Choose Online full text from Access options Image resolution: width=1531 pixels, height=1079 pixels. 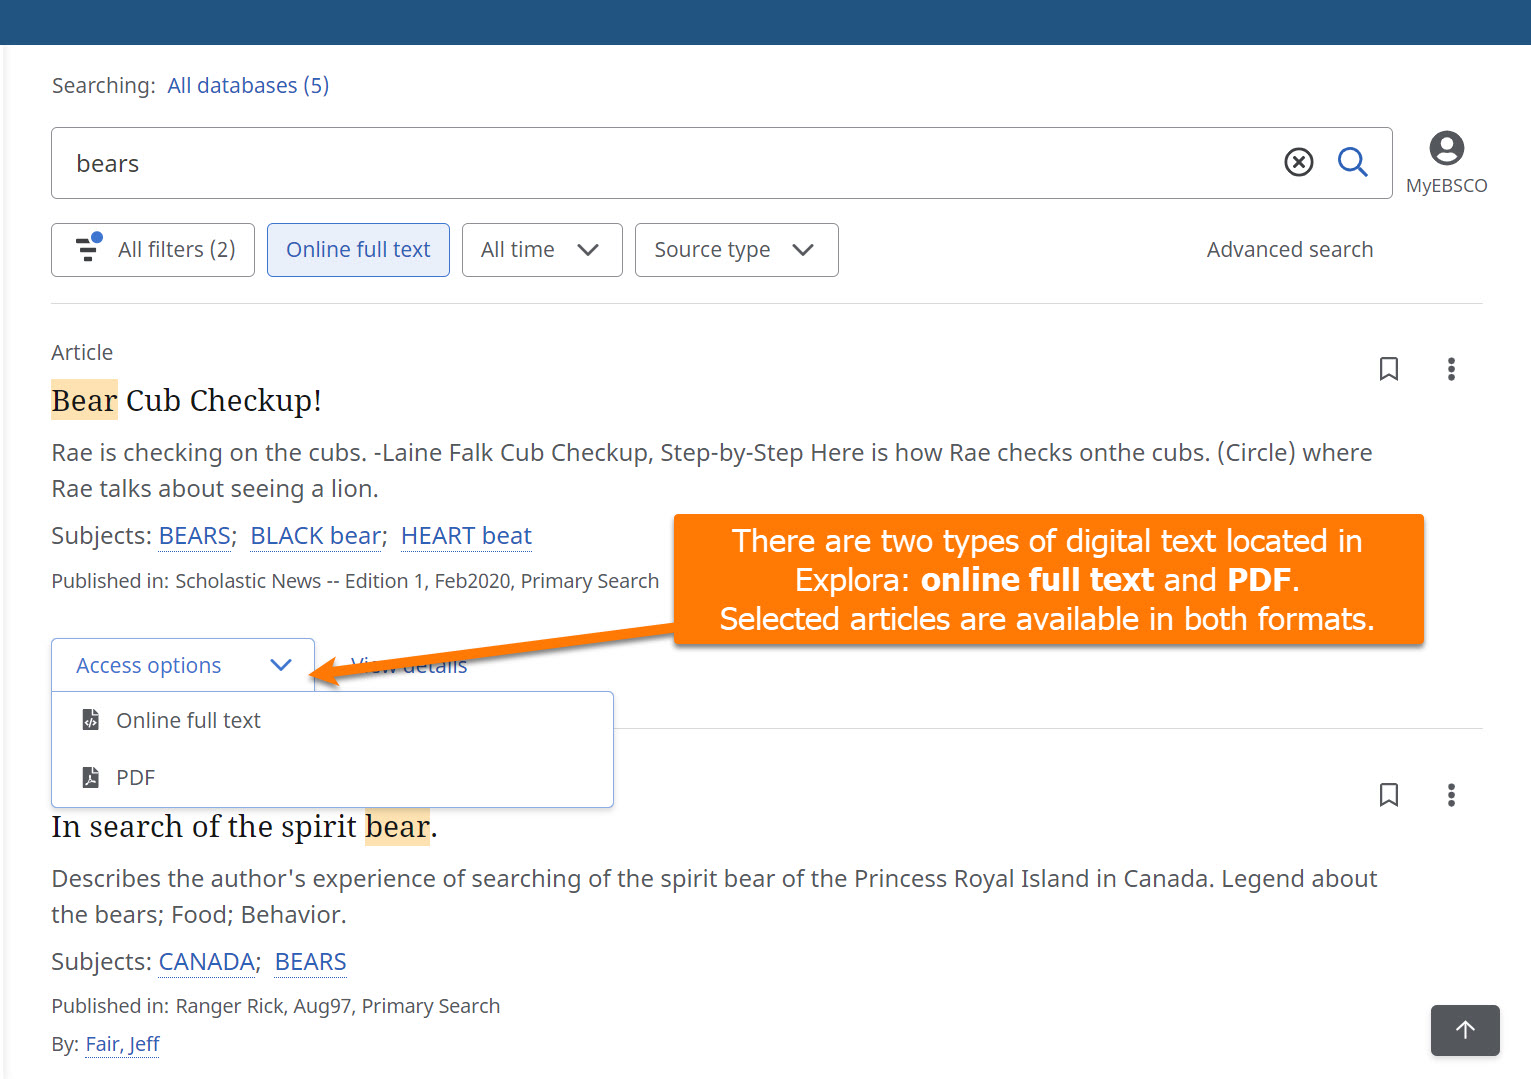(x=332, y=720)
